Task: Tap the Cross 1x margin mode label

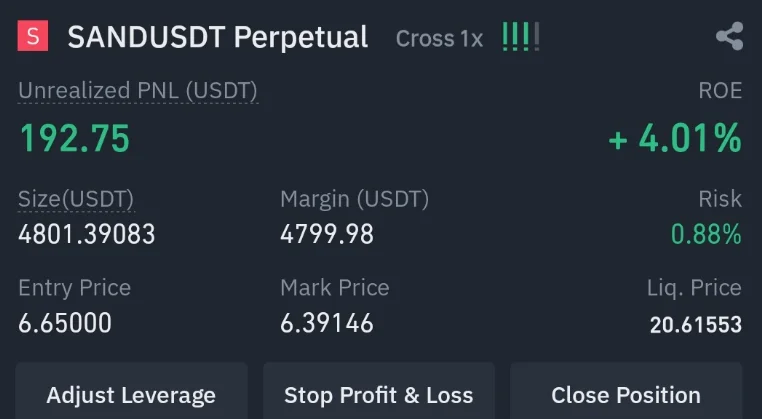Action: click(439, 39)
